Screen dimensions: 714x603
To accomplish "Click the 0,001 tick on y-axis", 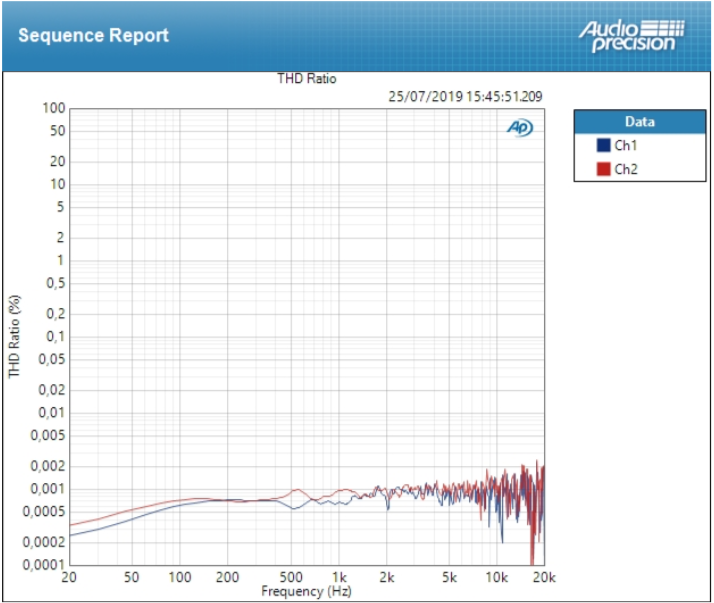I will click(50, 489).
